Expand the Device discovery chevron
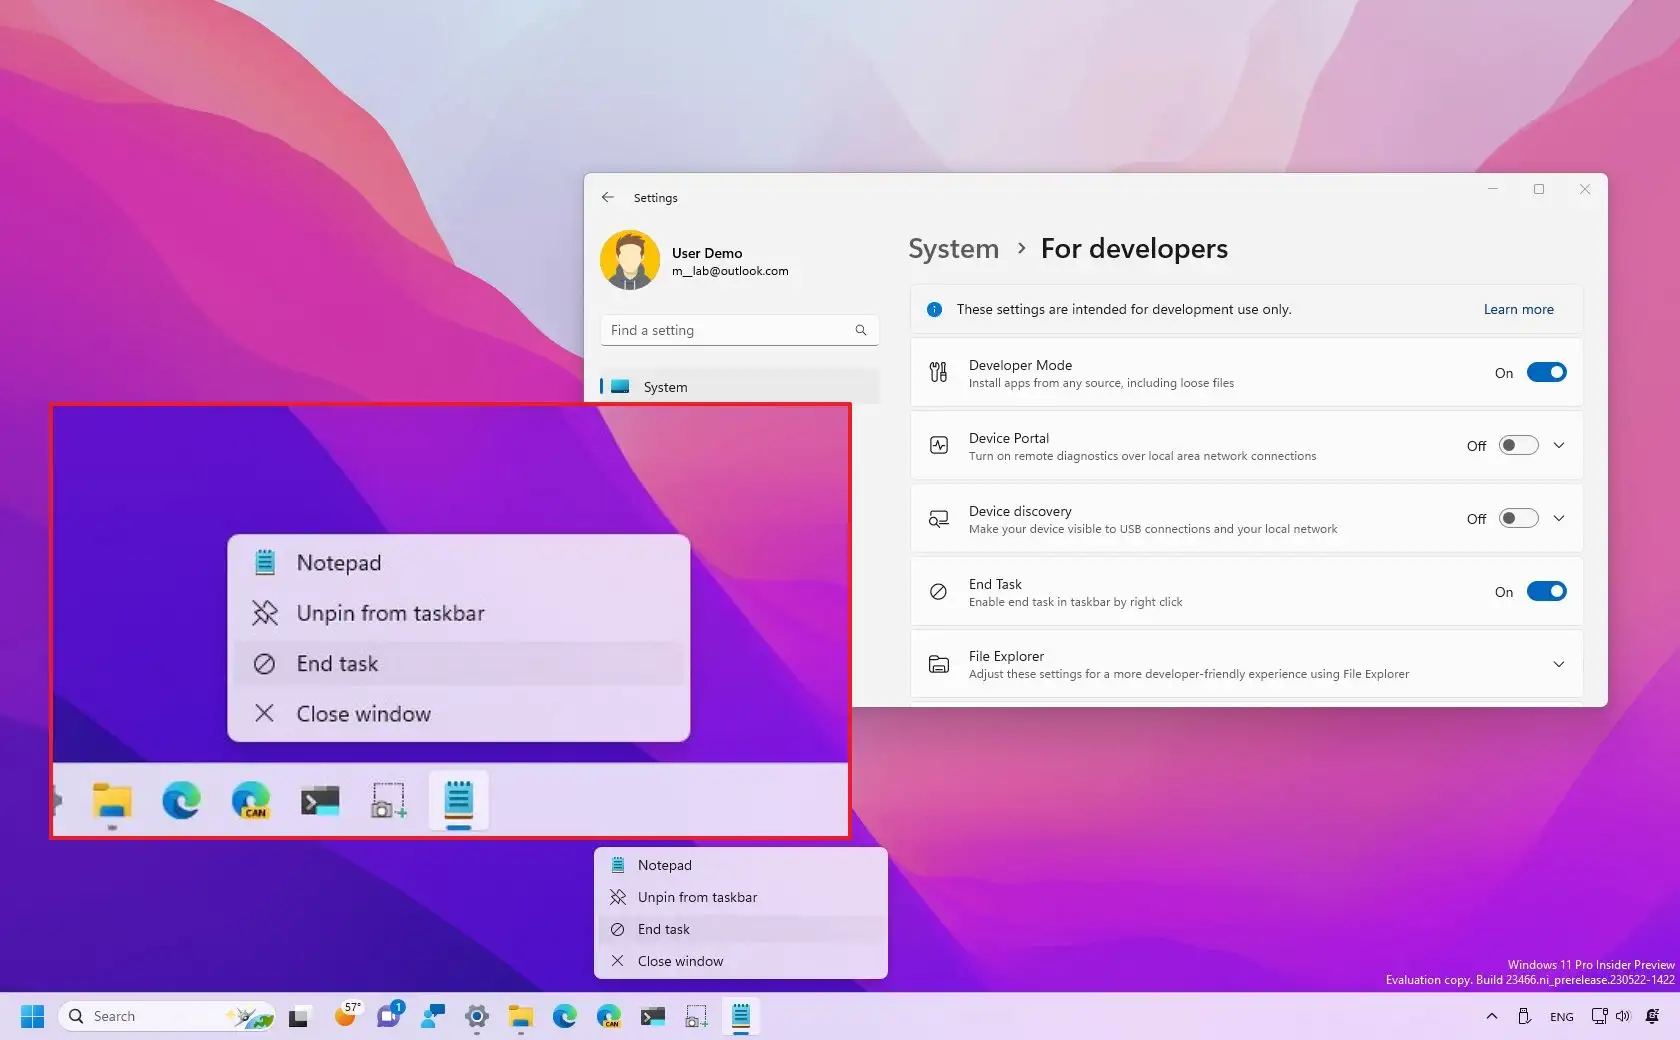This screenshot has height=1040, width=1680. coord(1559,518)
